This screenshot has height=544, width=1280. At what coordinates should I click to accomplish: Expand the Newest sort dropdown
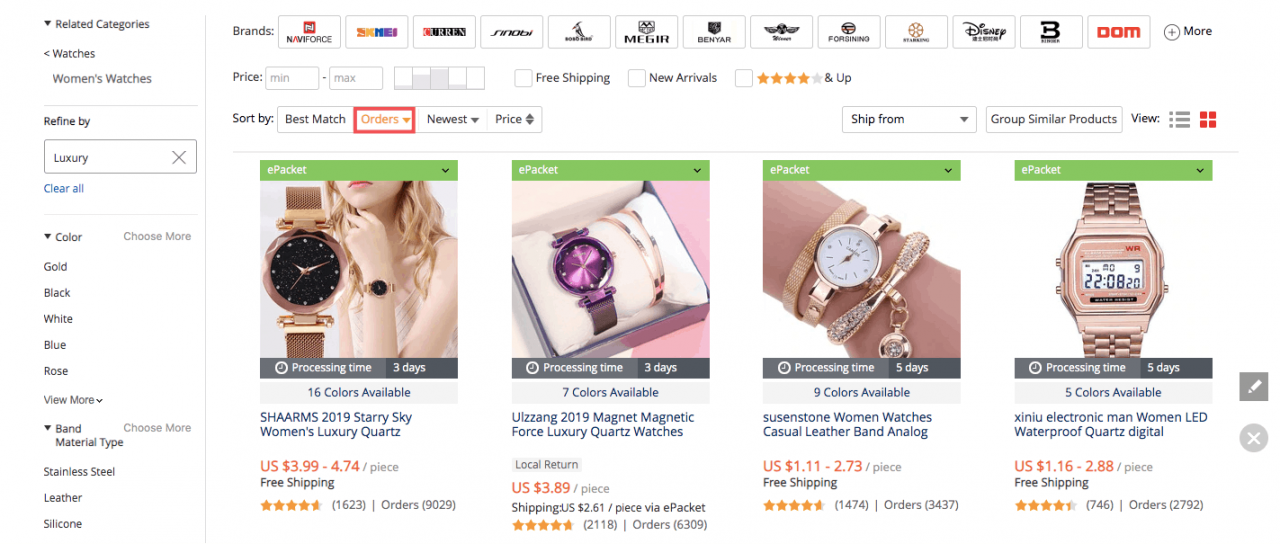453,119
